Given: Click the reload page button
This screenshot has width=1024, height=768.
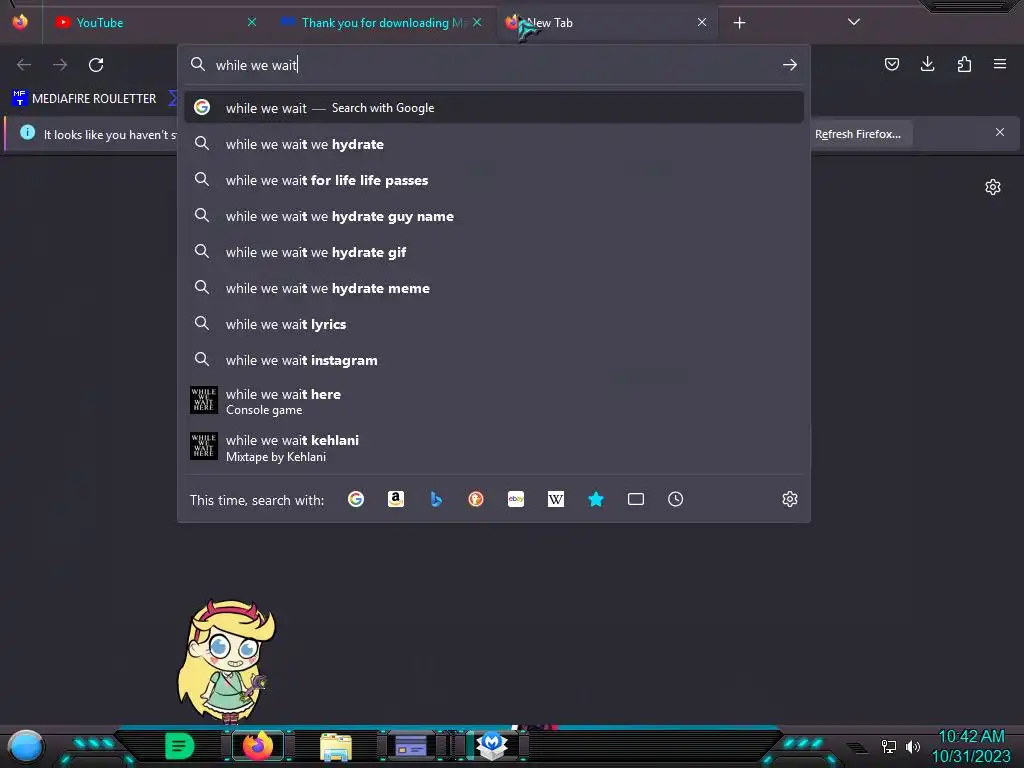Looking at the screenshot, I should [x=96, y=65].
